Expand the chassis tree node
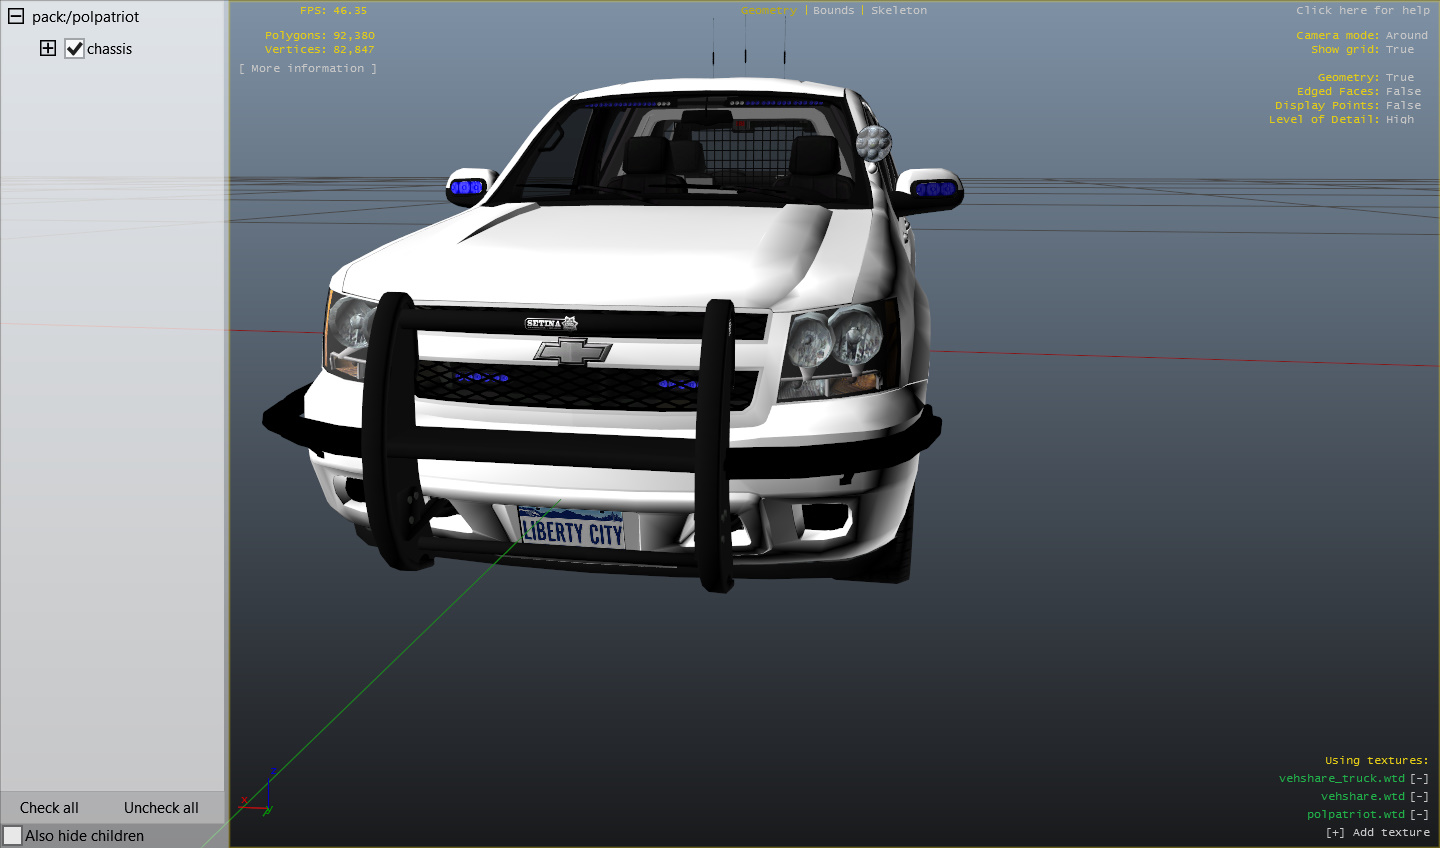1440x848 pixels. (47, 48)
